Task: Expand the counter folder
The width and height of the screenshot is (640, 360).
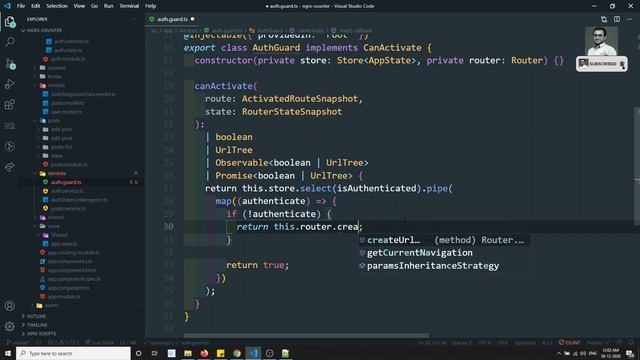Action: [x=56, y=68]
